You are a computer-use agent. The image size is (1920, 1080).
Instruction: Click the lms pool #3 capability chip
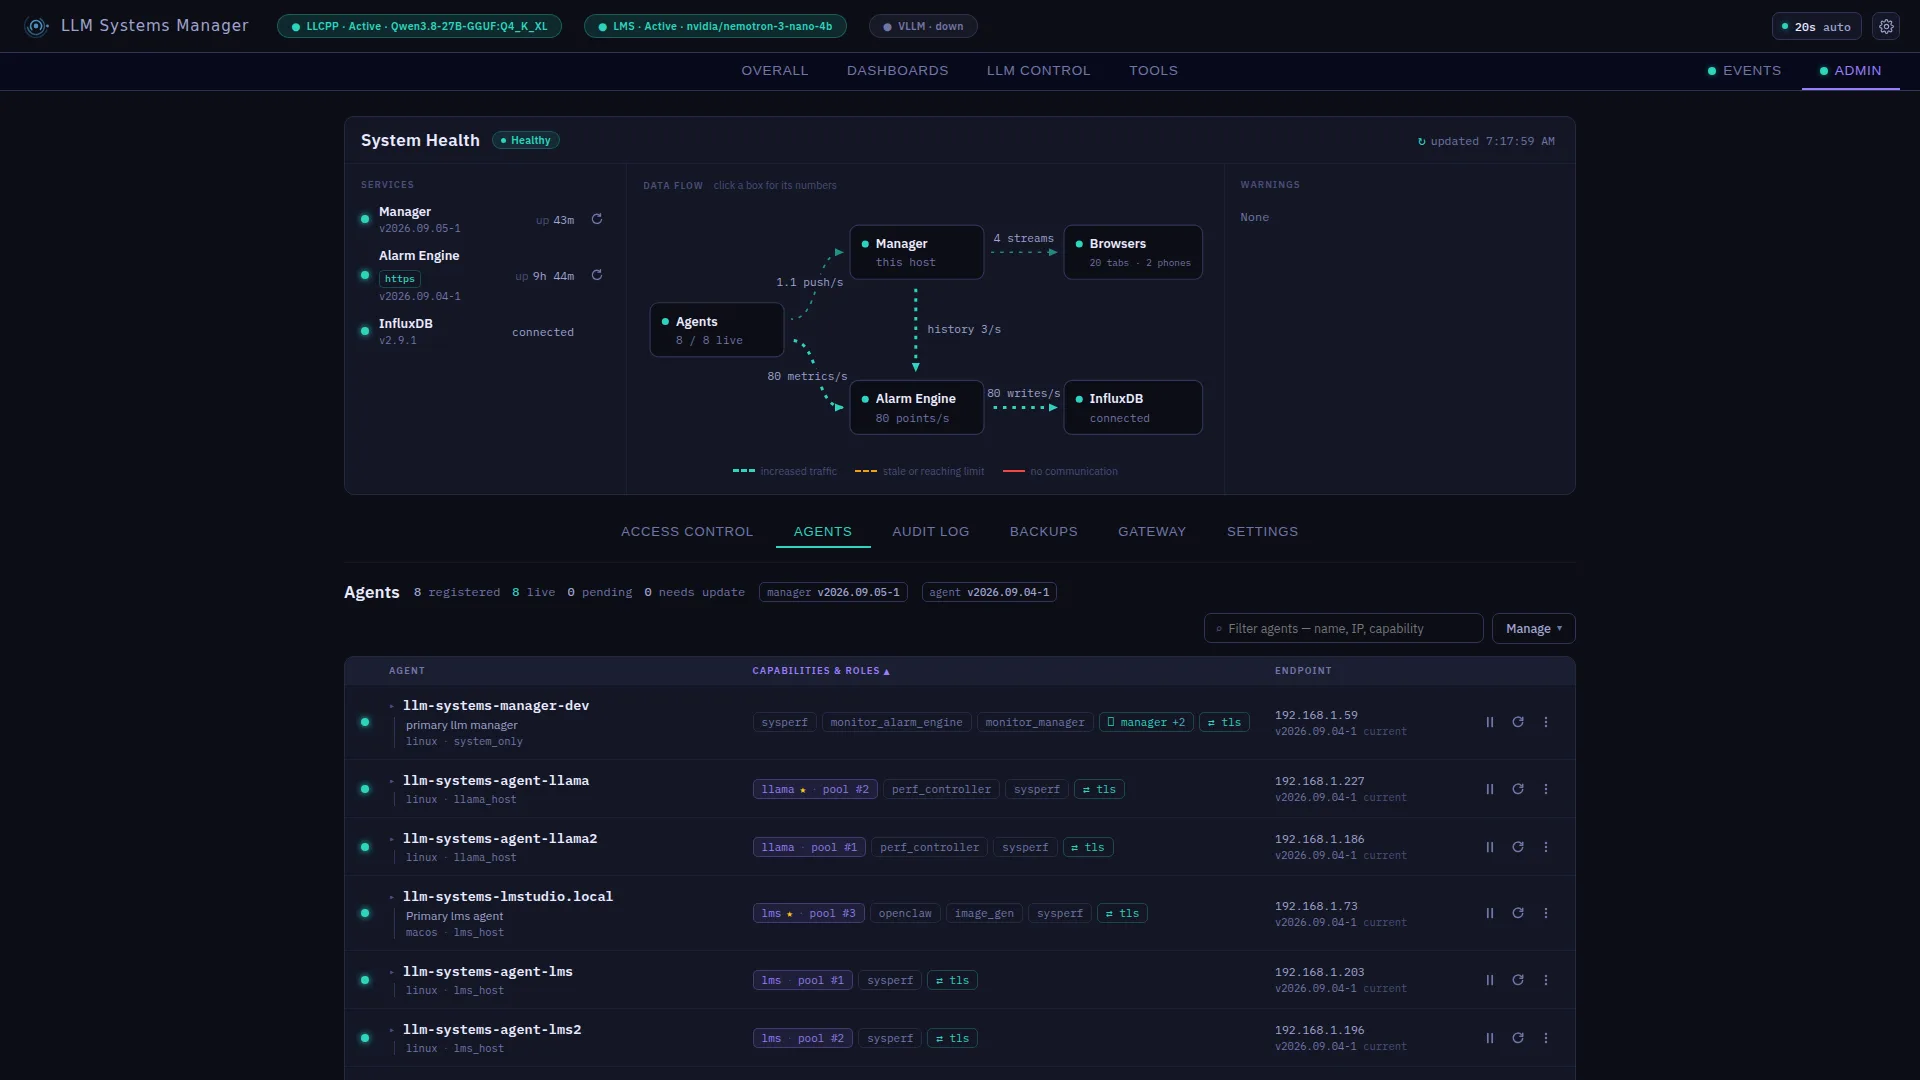pyautogui.click(x=808, y=913)
